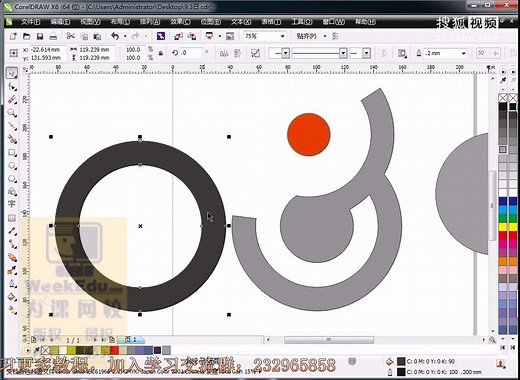Expand the application launcher dropdown arrow
The image size is (520, 380).
pos(220,36)
